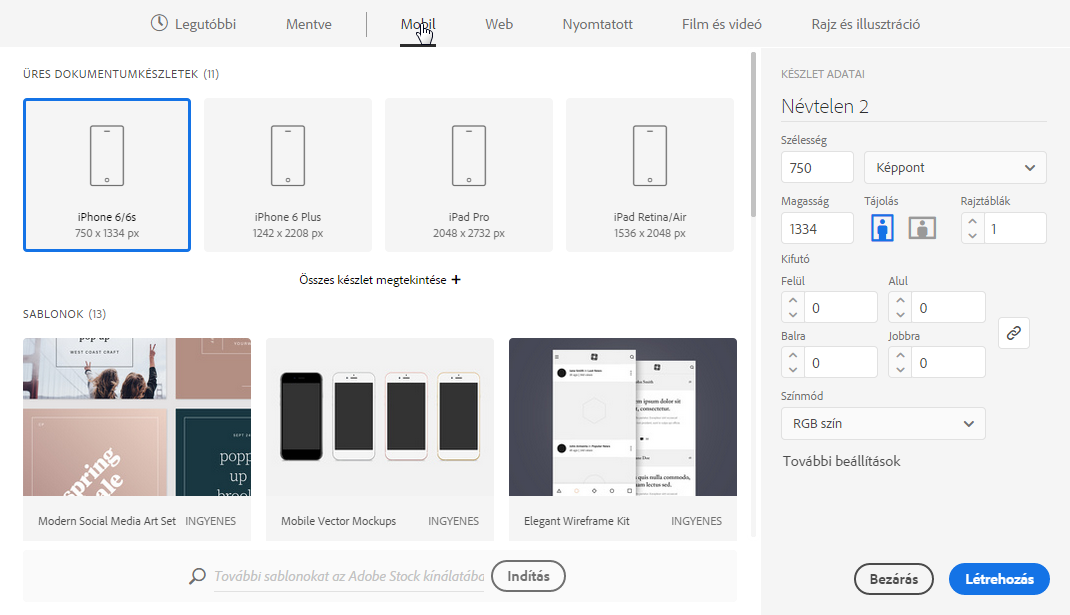
Task: Decrease the Balra bleed value
Action: 793,369
